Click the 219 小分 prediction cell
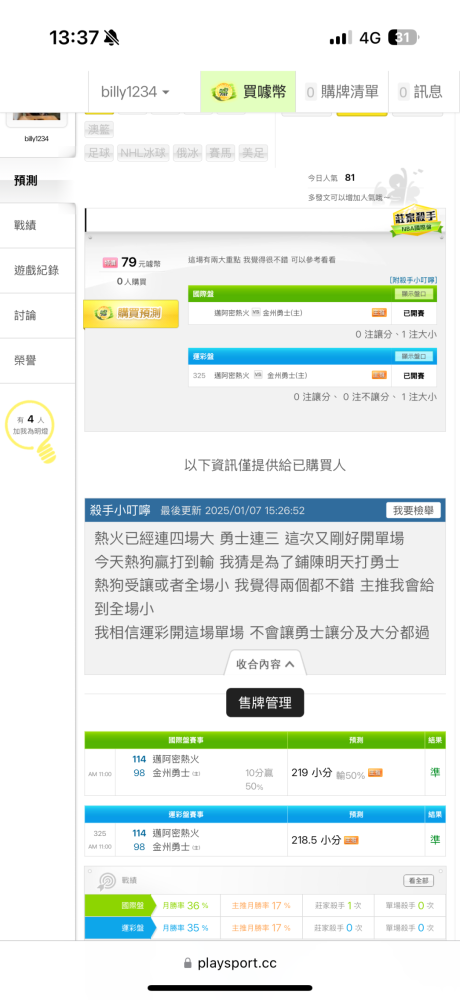This screenshot has width=460, height=1000. click(357, 772)
